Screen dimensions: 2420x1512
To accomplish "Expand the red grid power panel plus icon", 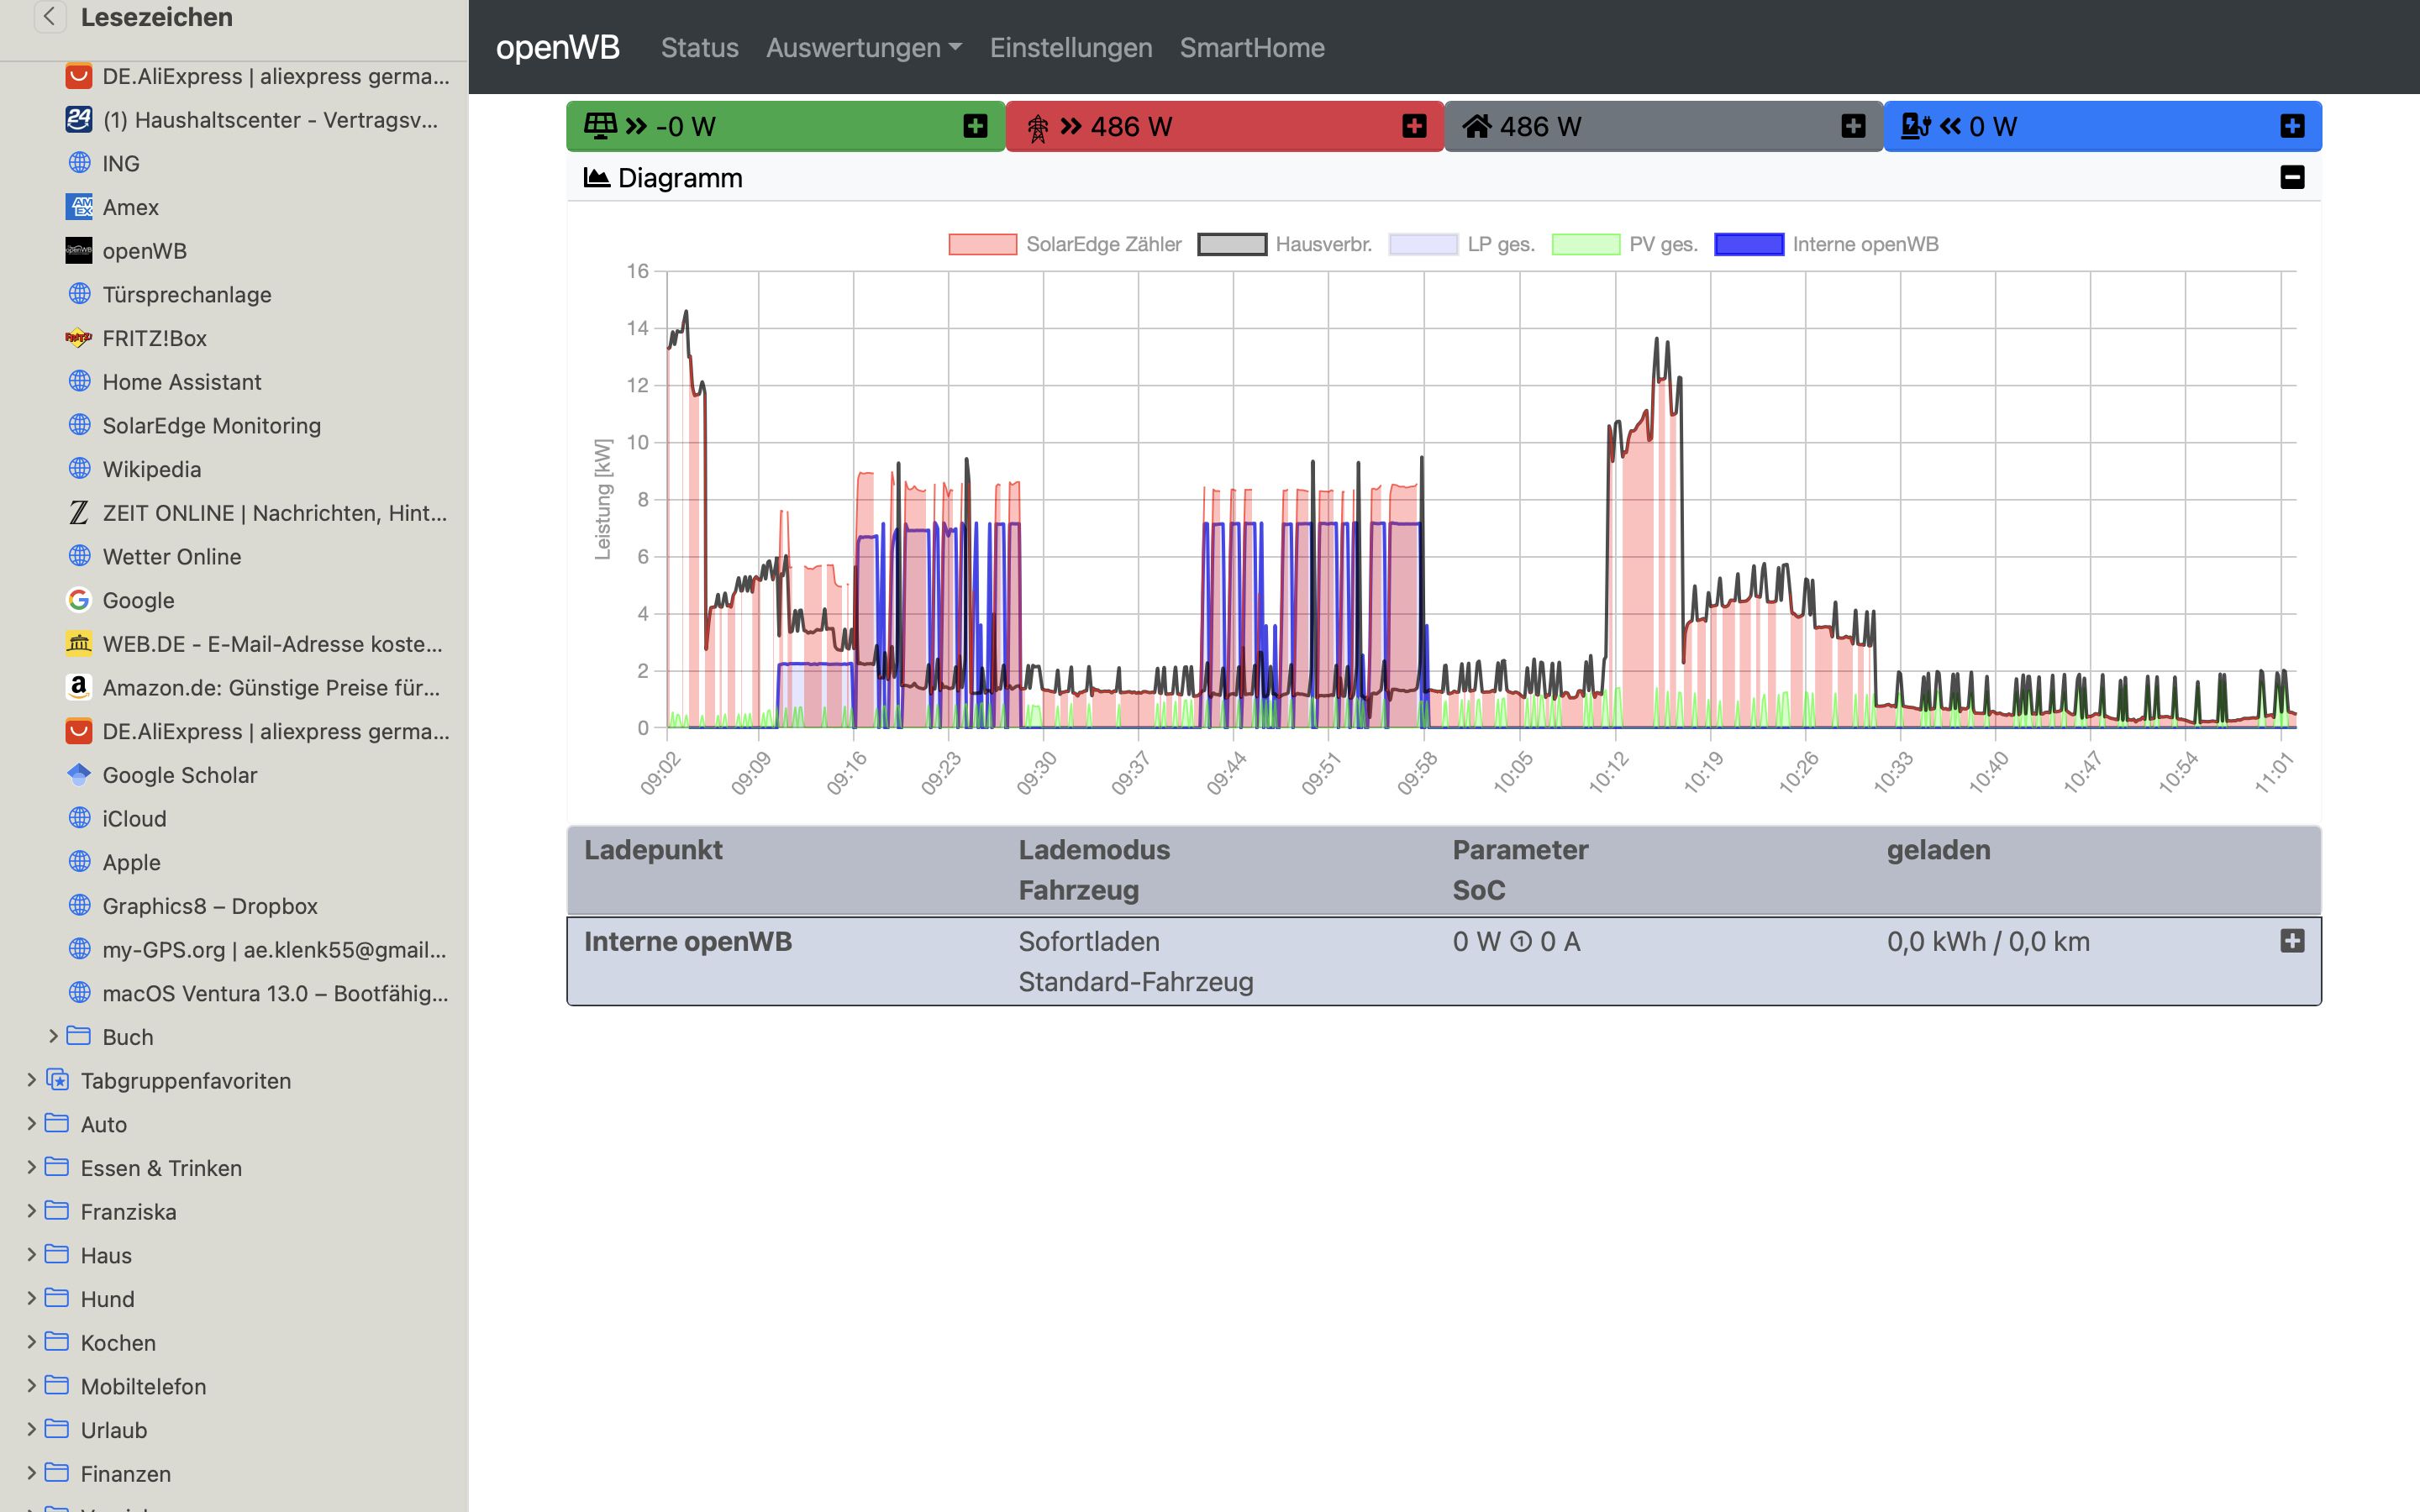I will 1414,126.
